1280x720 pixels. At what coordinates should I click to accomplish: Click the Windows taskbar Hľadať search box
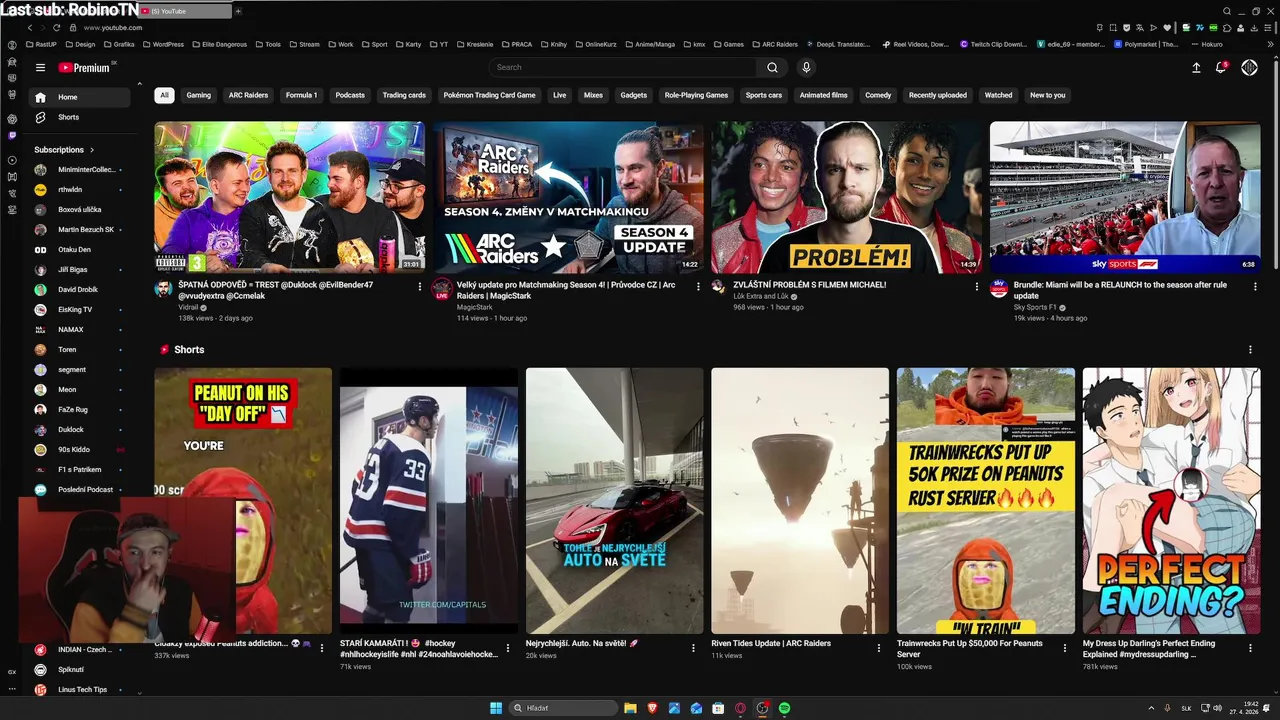562,708
